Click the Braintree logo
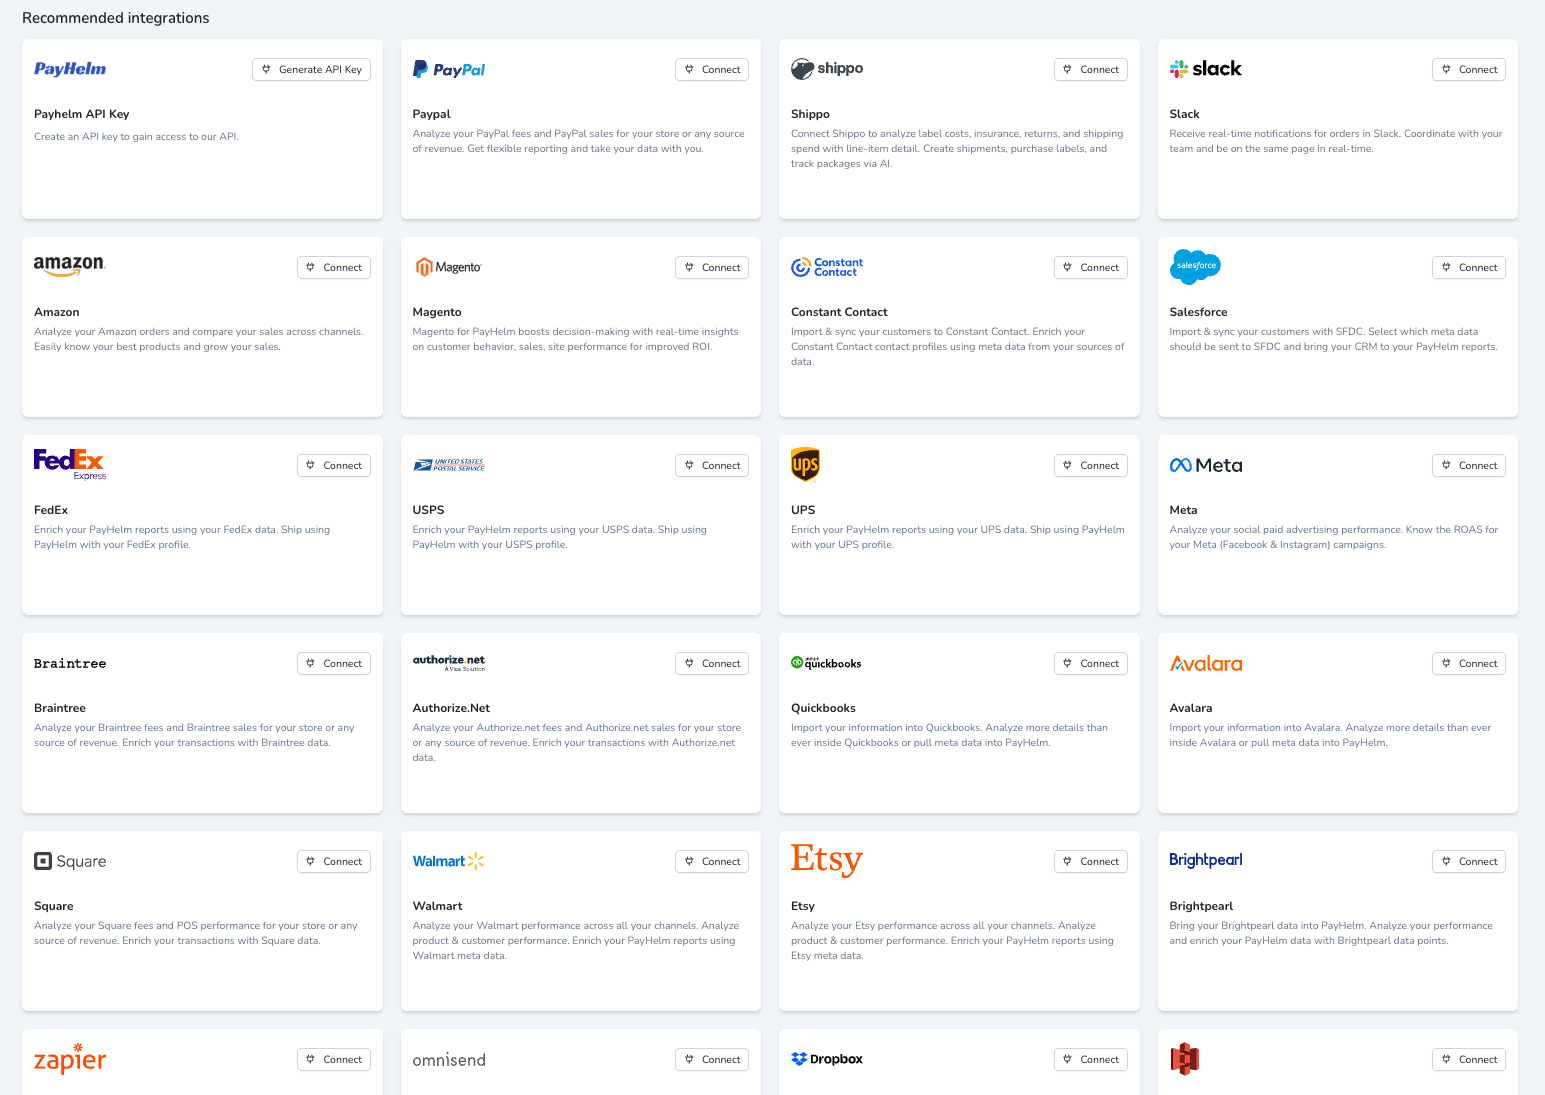Viewport: 1545px width, 1095px height. 70,663
